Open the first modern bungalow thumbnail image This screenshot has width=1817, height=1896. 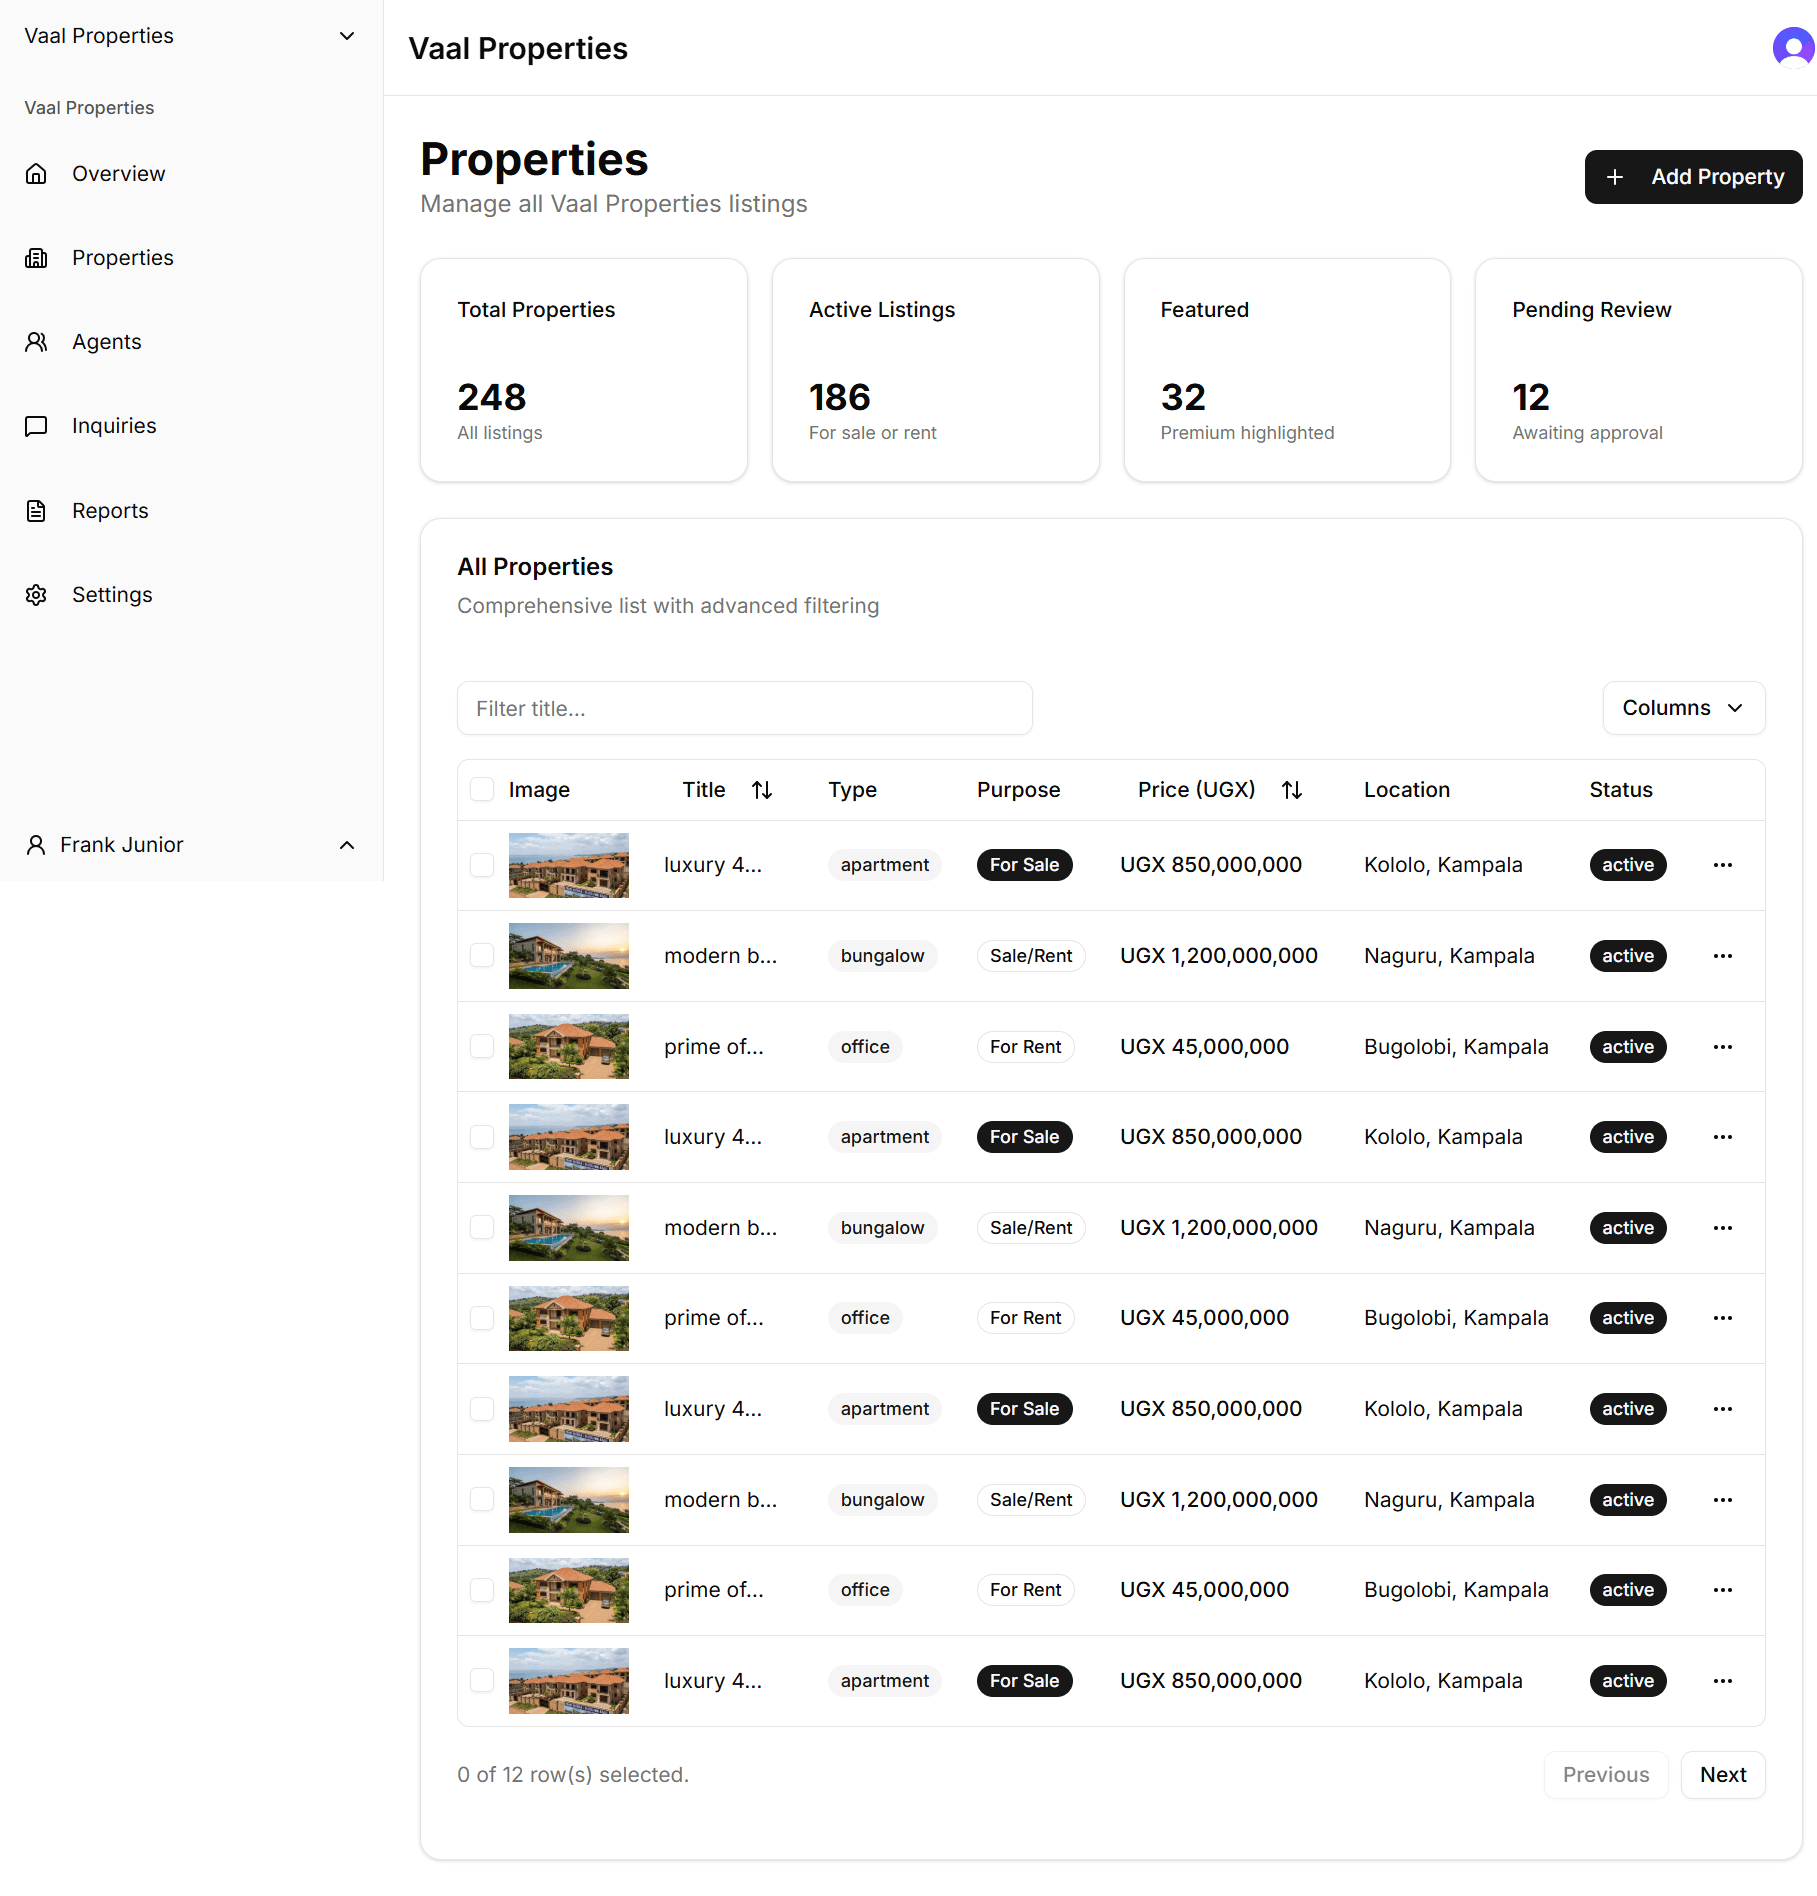click(569, 956)
